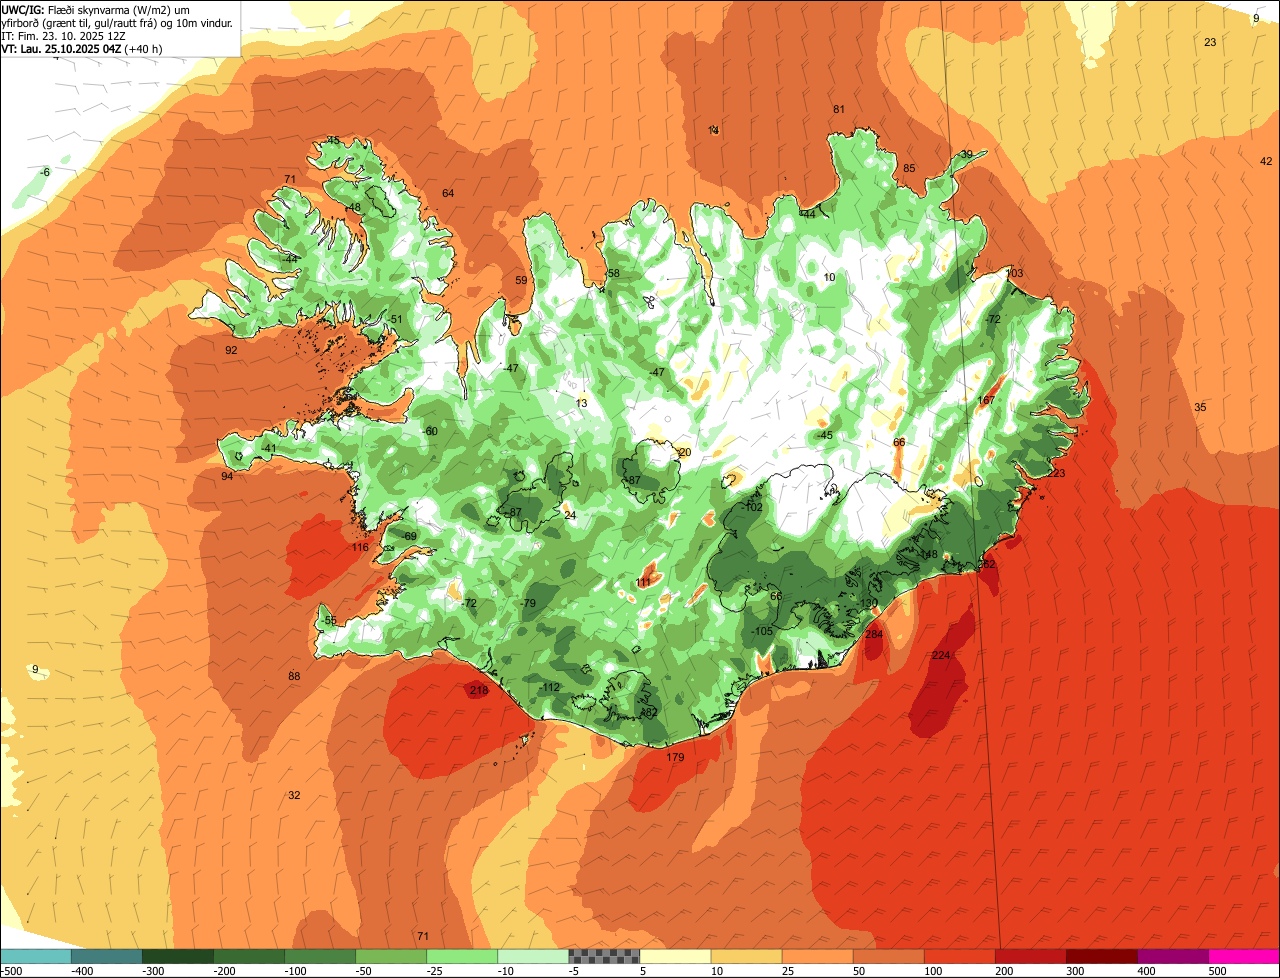1280x978 pixels.
Task: Click the '200' label on the legend scale
Action: [x=1003, y=970]
